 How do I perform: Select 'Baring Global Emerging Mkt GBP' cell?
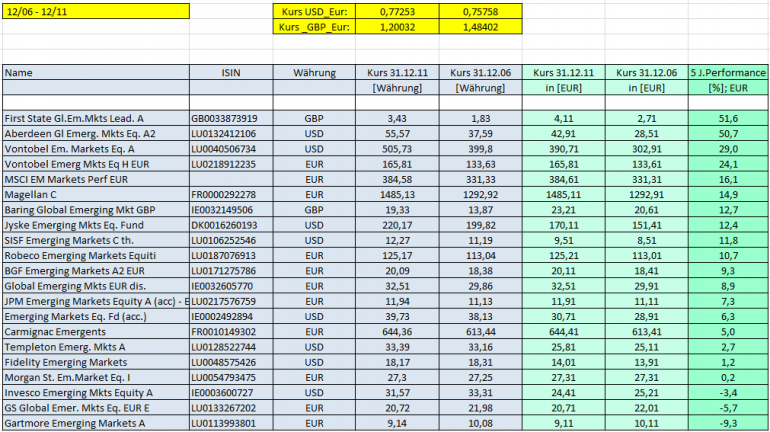(96, 210)
